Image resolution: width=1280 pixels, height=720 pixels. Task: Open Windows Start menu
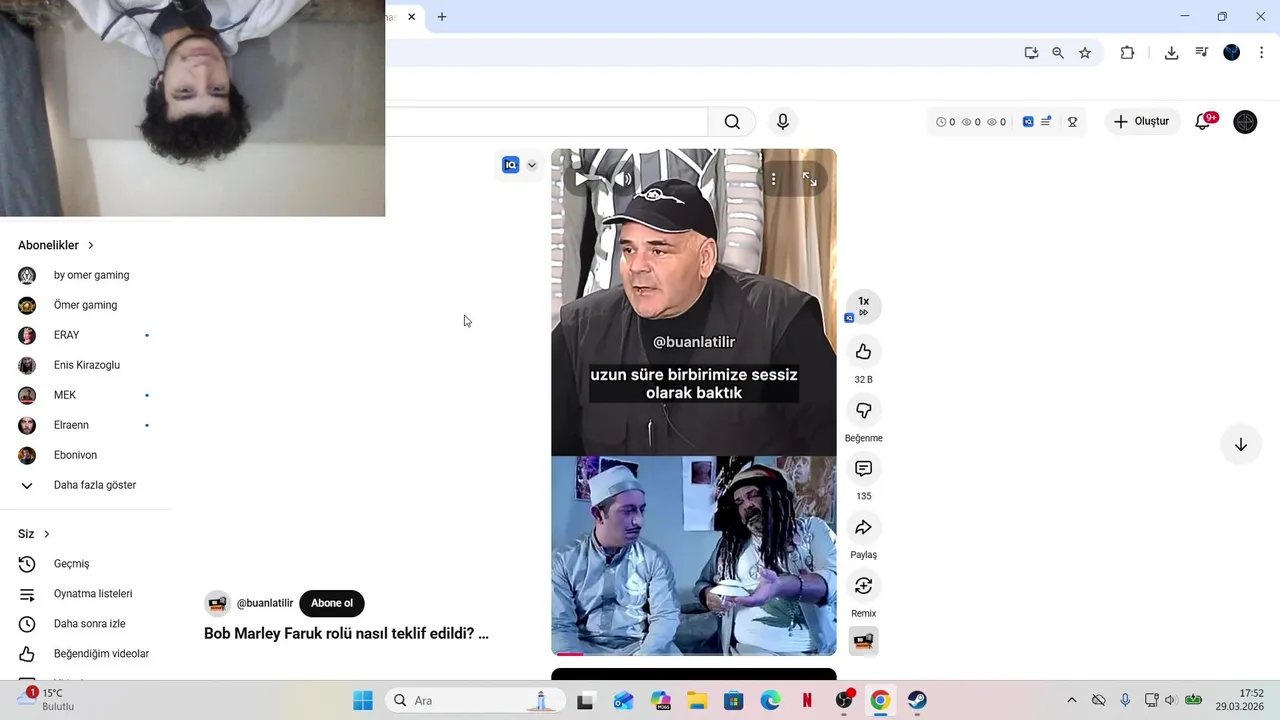pos(363,701)
